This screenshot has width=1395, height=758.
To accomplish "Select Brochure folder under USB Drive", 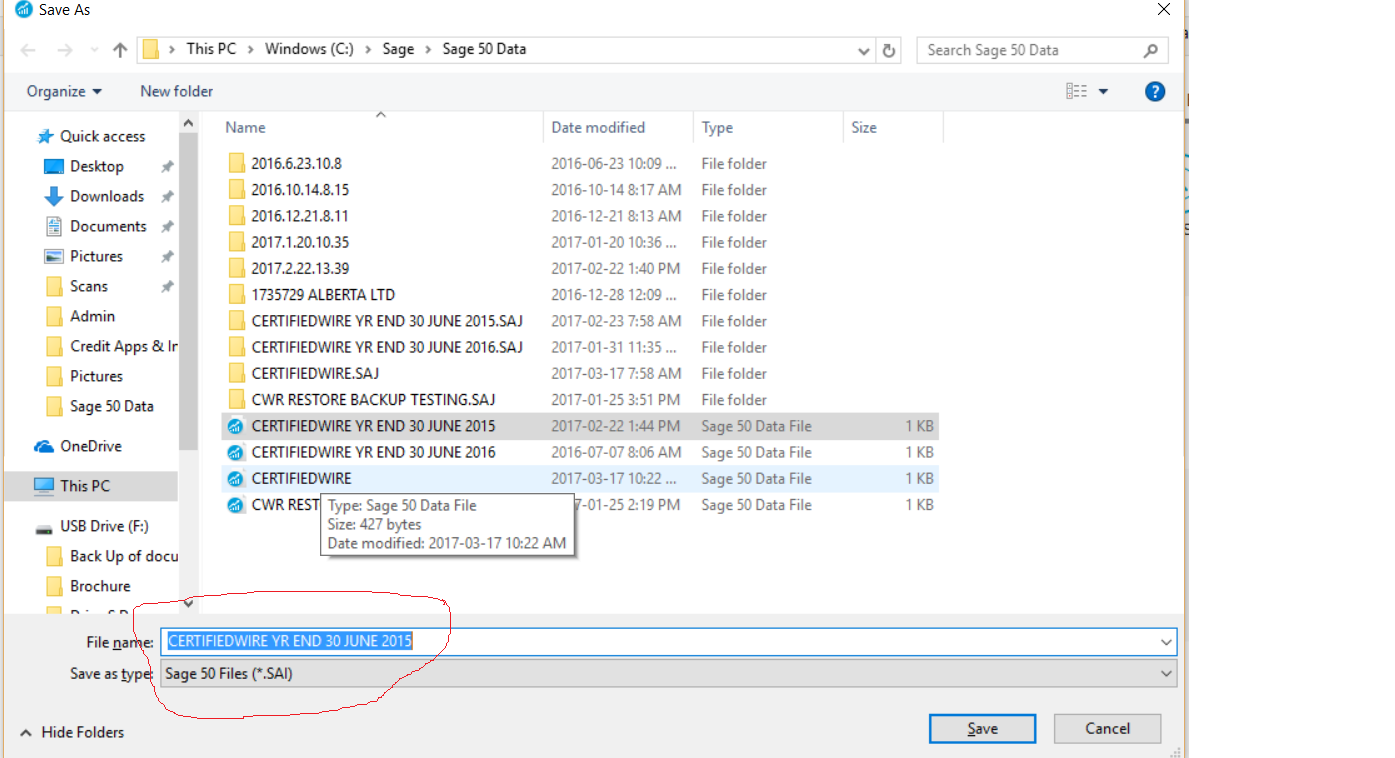I will 100,586.
